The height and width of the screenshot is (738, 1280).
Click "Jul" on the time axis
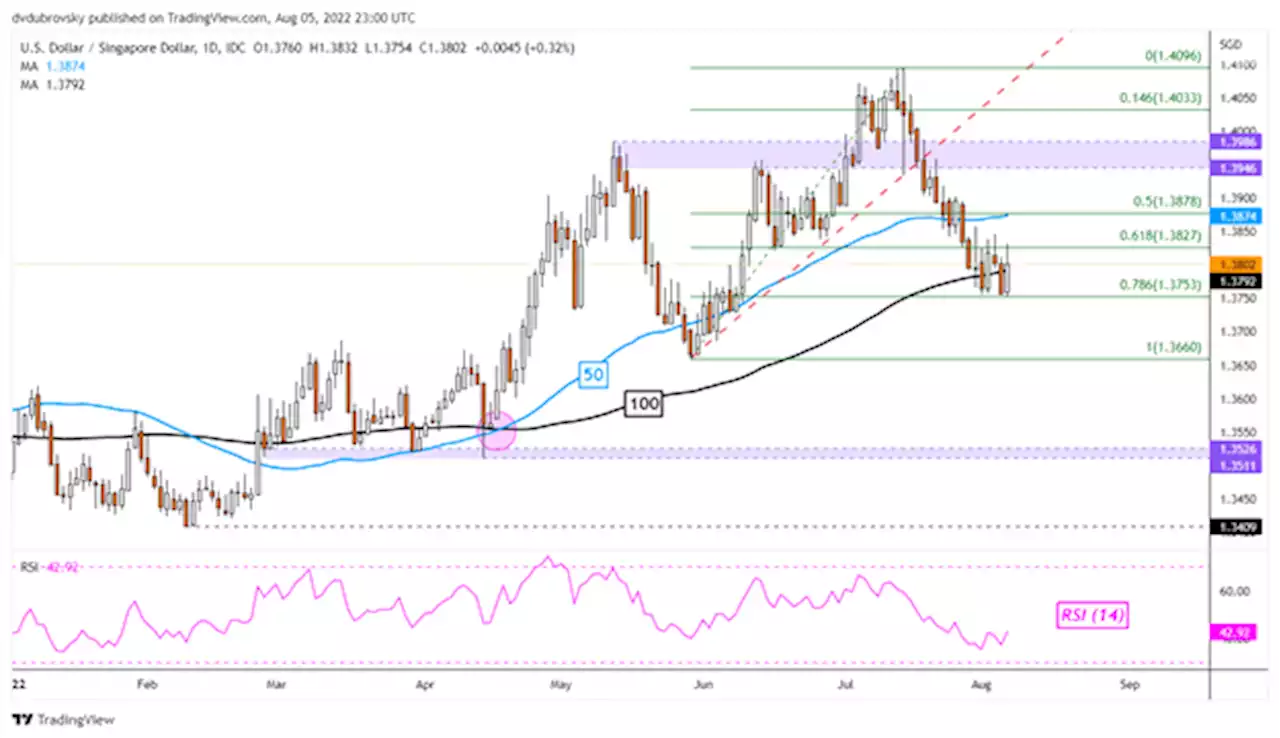(846, 685)
